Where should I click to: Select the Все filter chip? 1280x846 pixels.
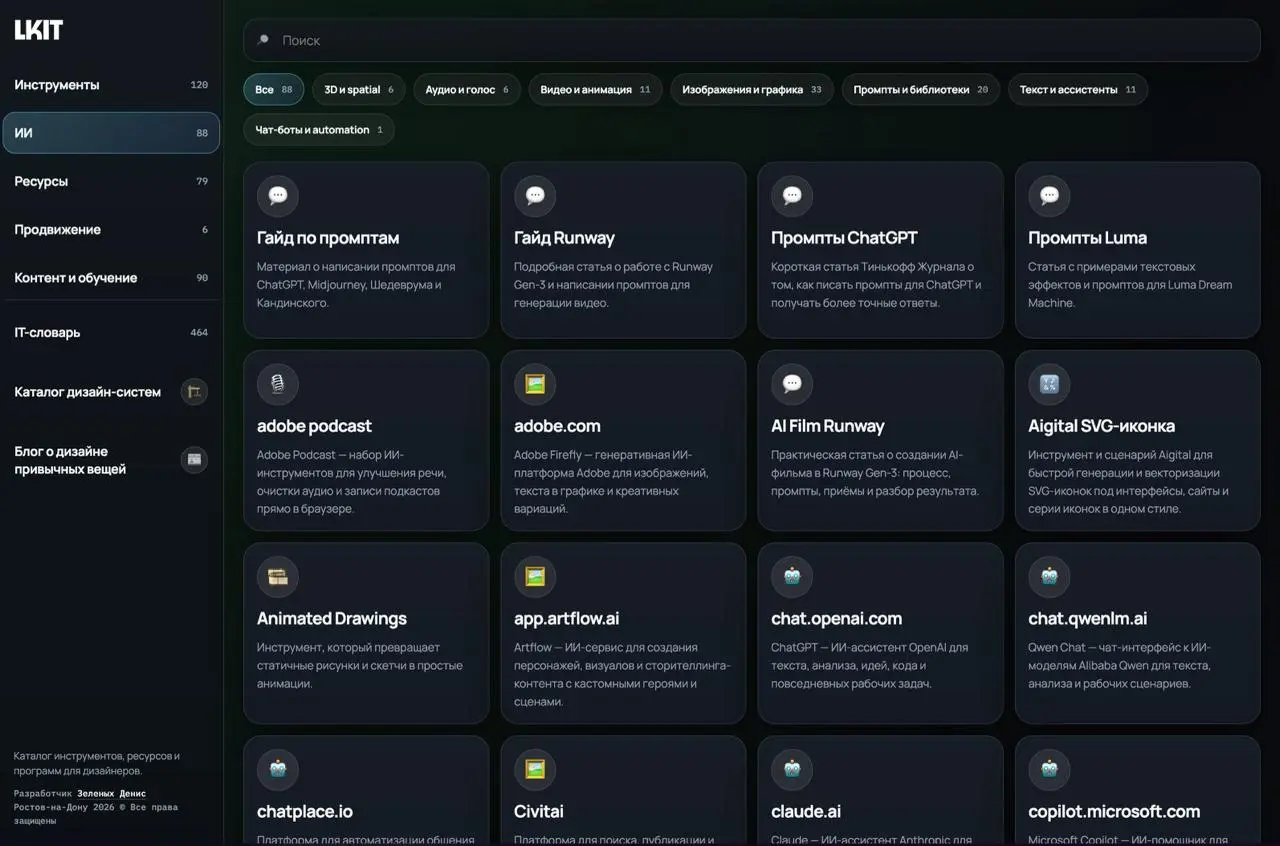tap(273, 89)
